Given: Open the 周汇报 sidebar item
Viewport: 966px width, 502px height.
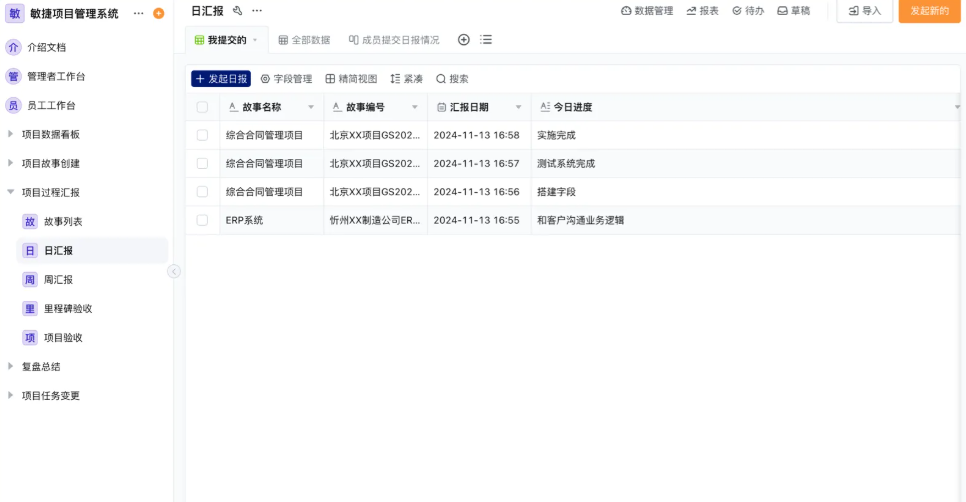Looking at the screenshot, I should pyautogui.click(x=58, y=280).
